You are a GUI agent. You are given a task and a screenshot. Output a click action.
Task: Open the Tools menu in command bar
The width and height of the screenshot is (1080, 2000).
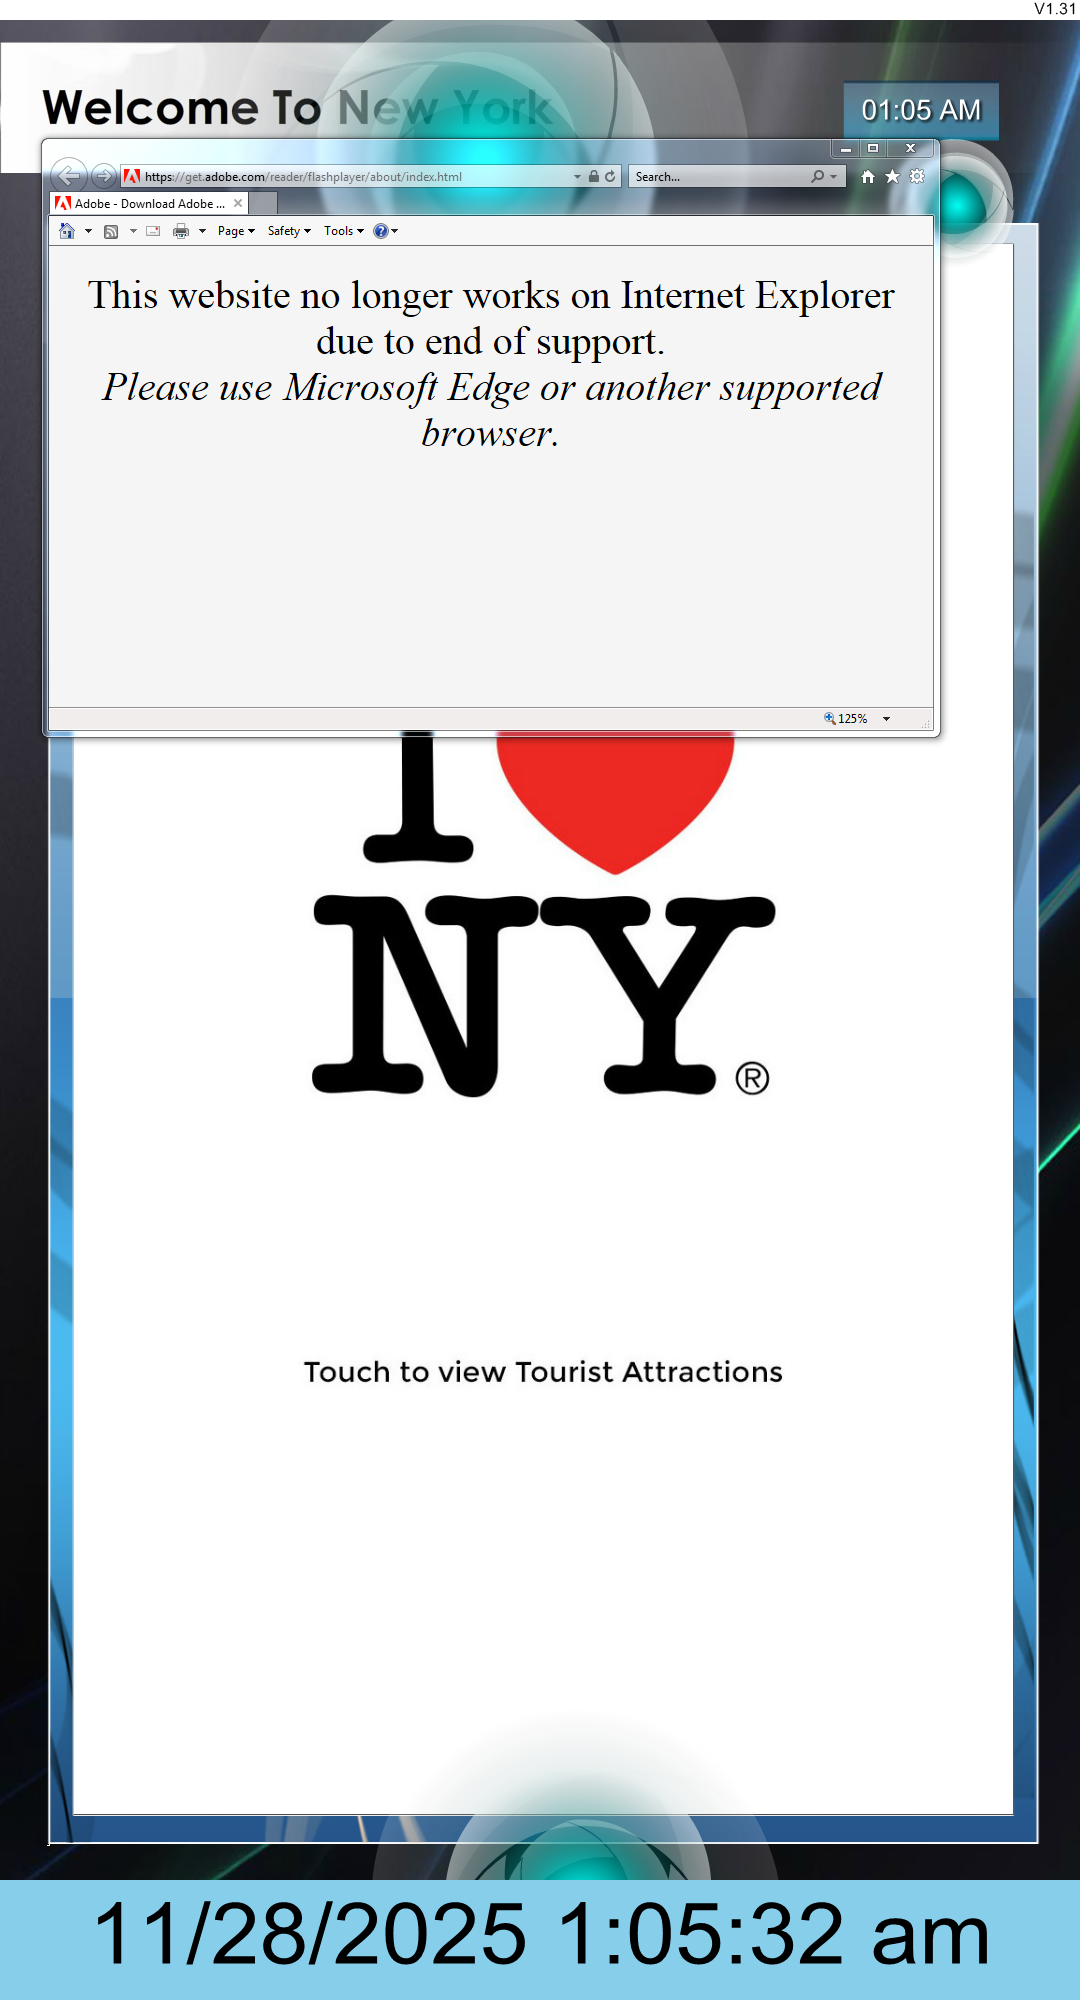(343, 231)
